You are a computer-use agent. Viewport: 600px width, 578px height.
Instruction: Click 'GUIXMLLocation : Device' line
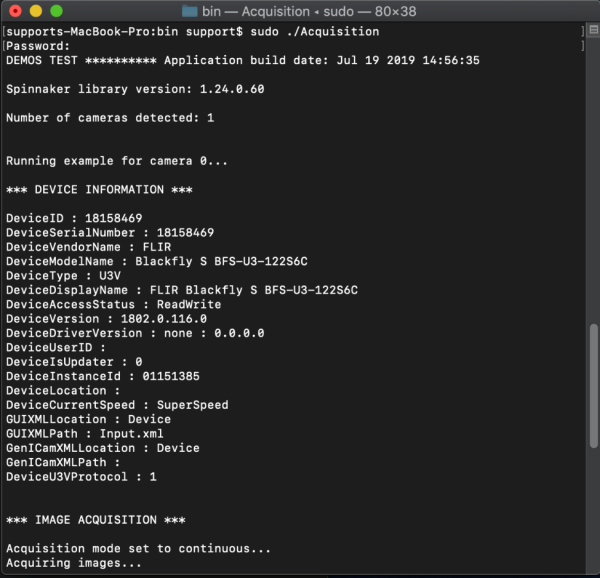click(x=88, y=419)
